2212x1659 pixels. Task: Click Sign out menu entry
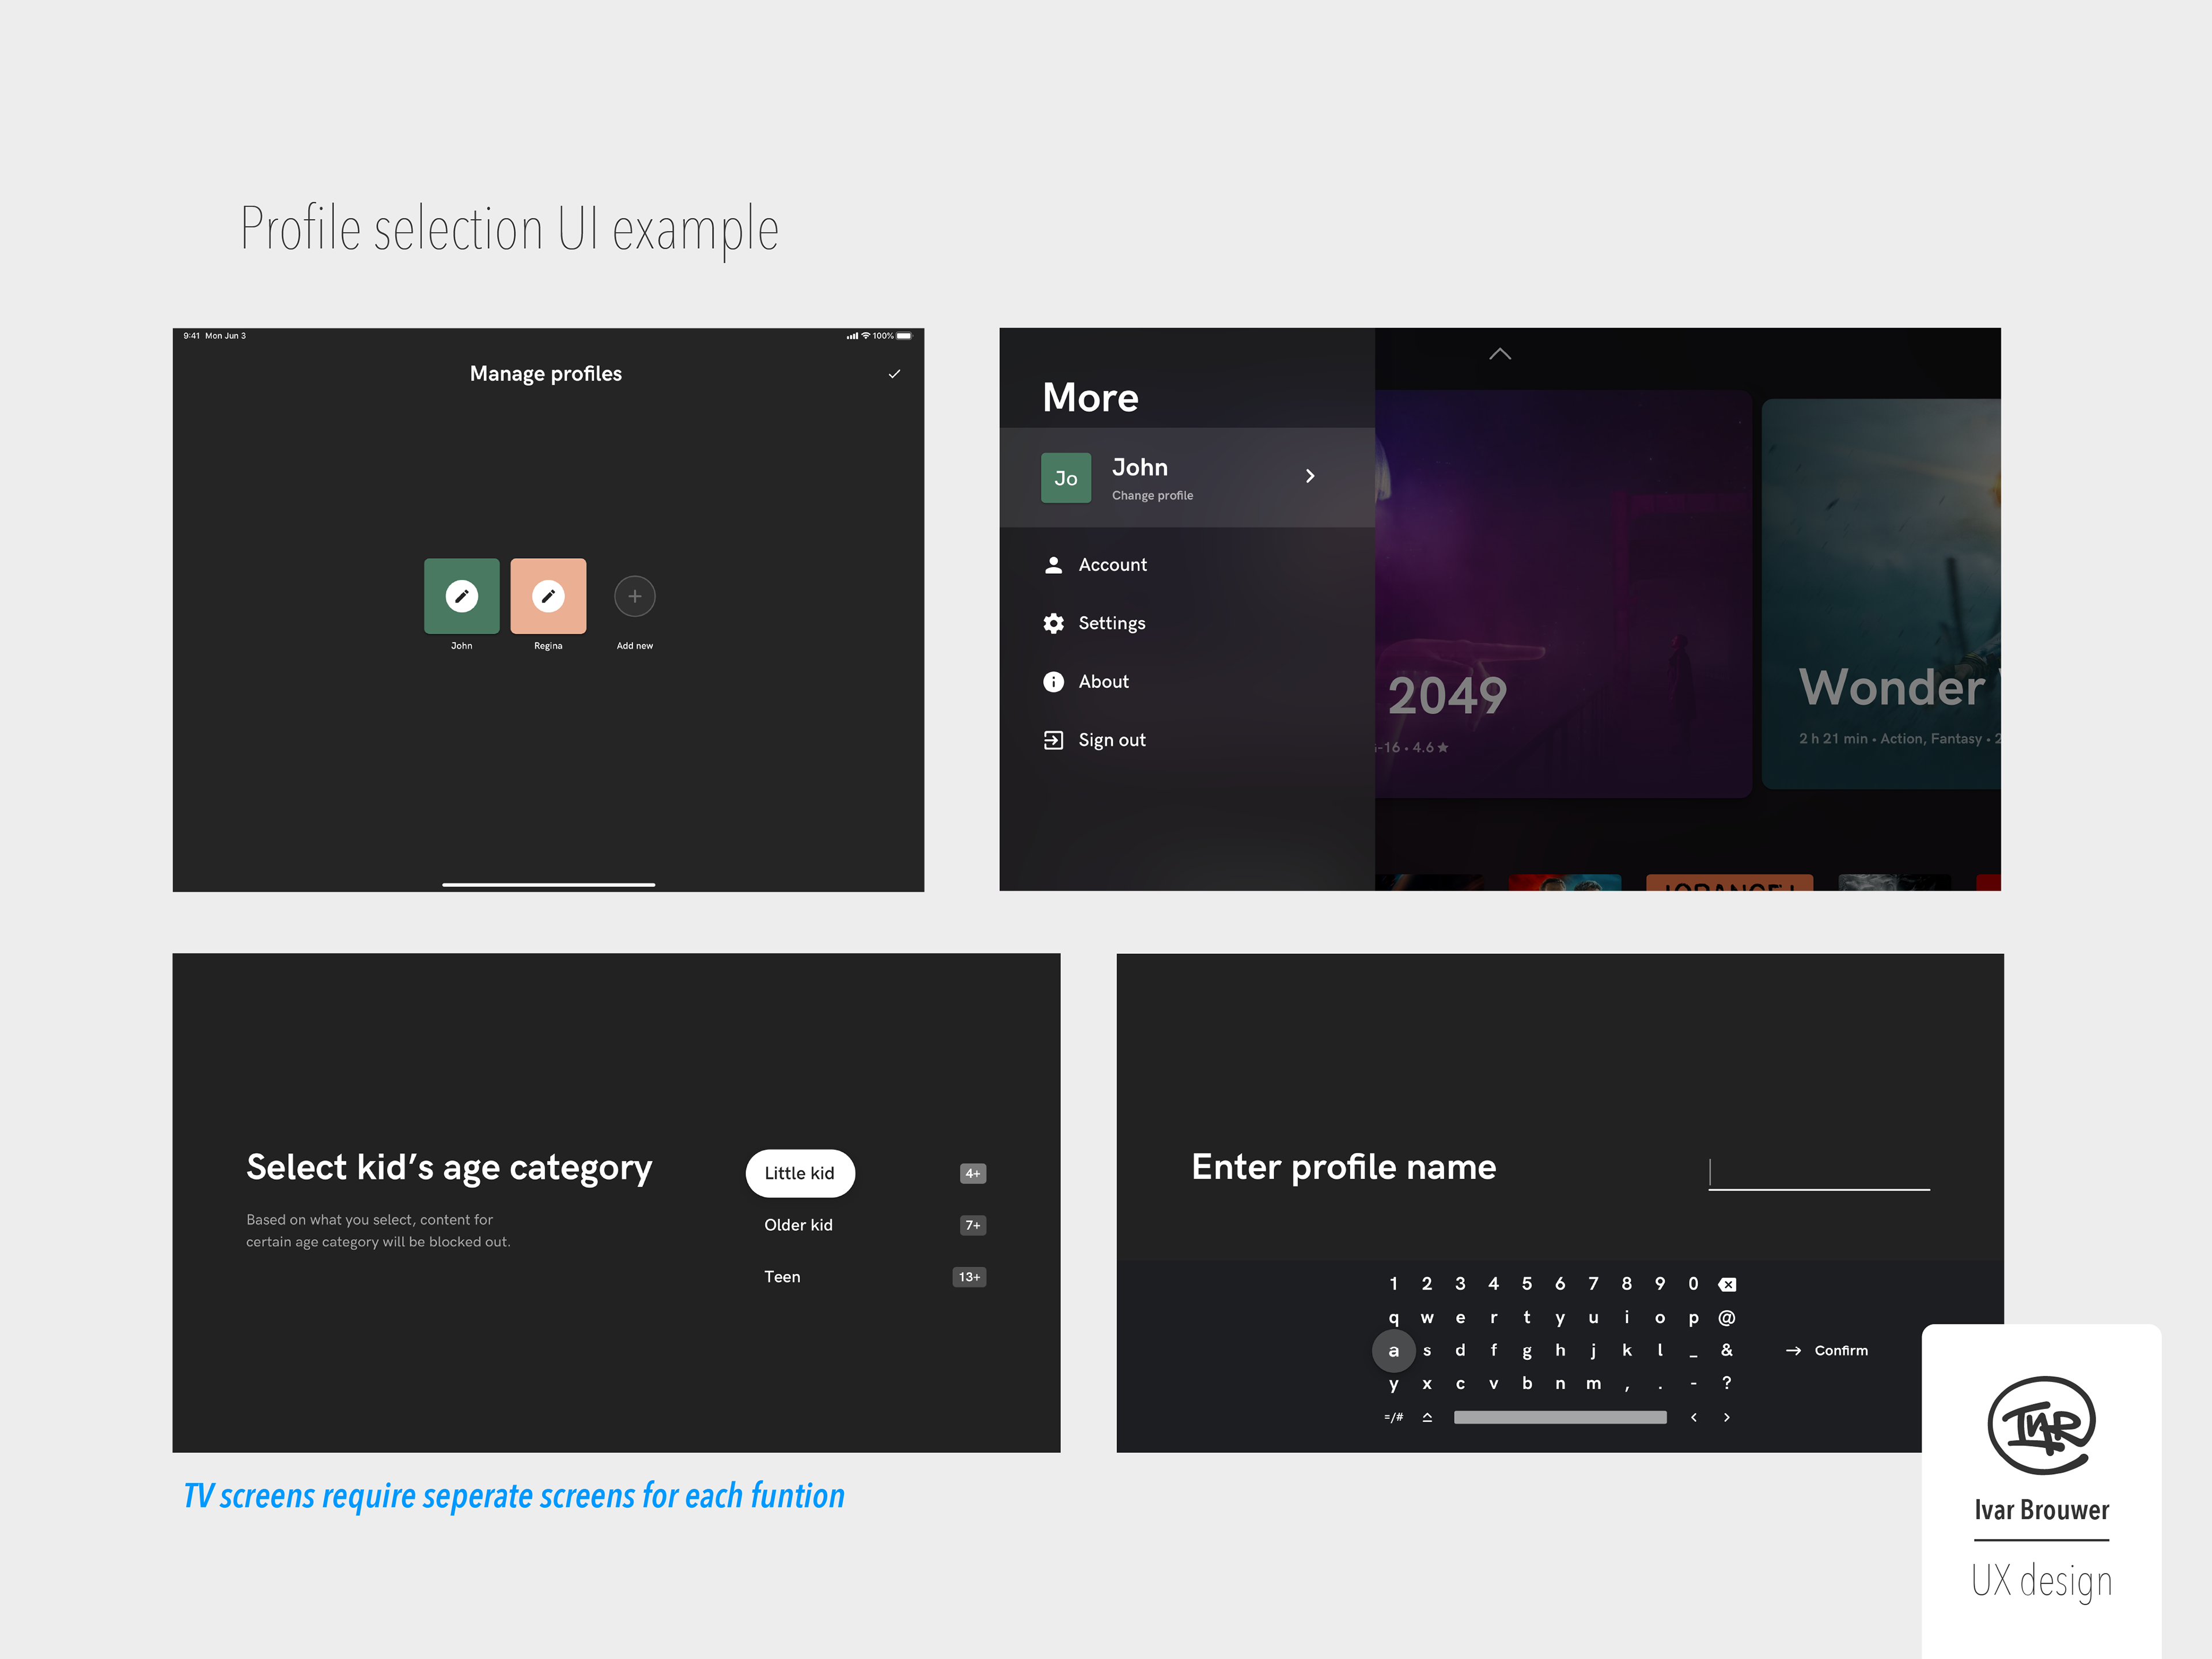point(1111,740)
